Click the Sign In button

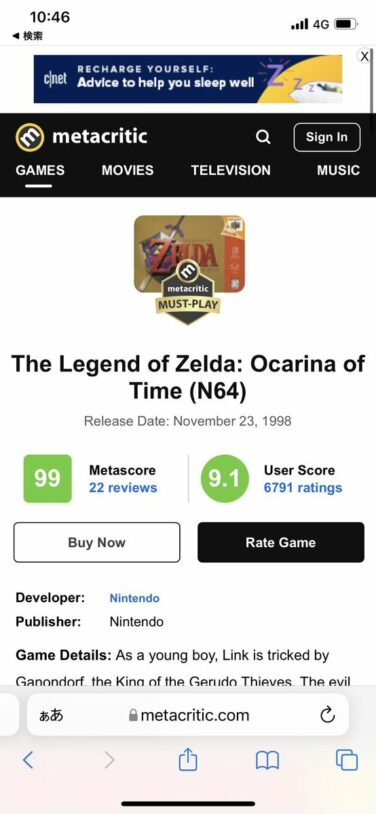(x=327, y=137)
